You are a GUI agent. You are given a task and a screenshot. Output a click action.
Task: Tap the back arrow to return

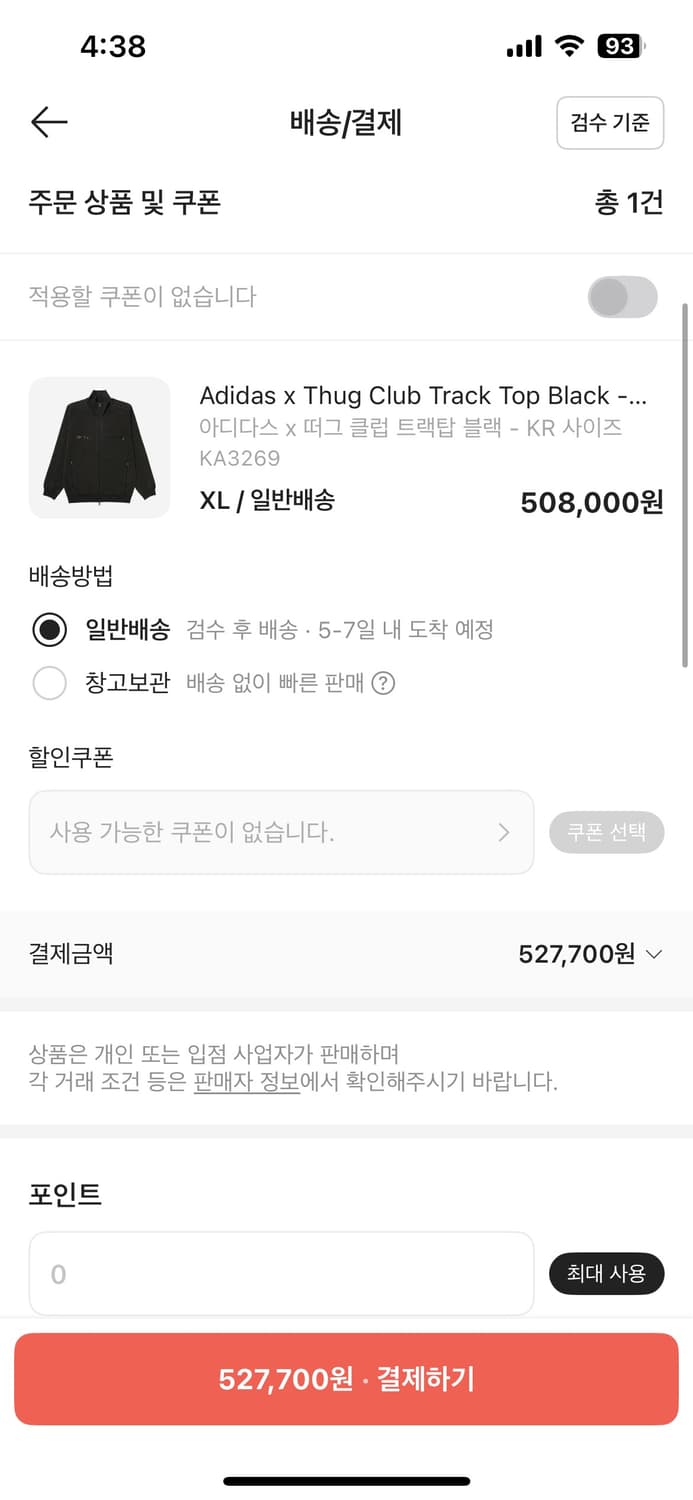tap(46, 123)
